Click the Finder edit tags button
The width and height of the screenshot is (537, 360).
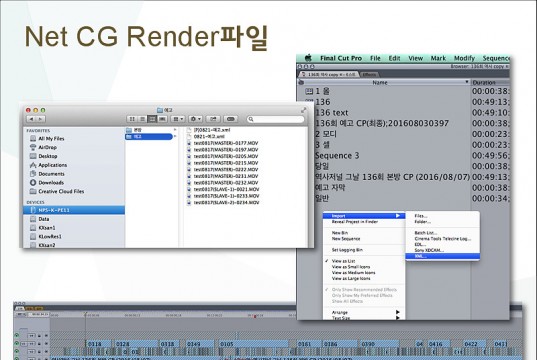pos(231,119)
